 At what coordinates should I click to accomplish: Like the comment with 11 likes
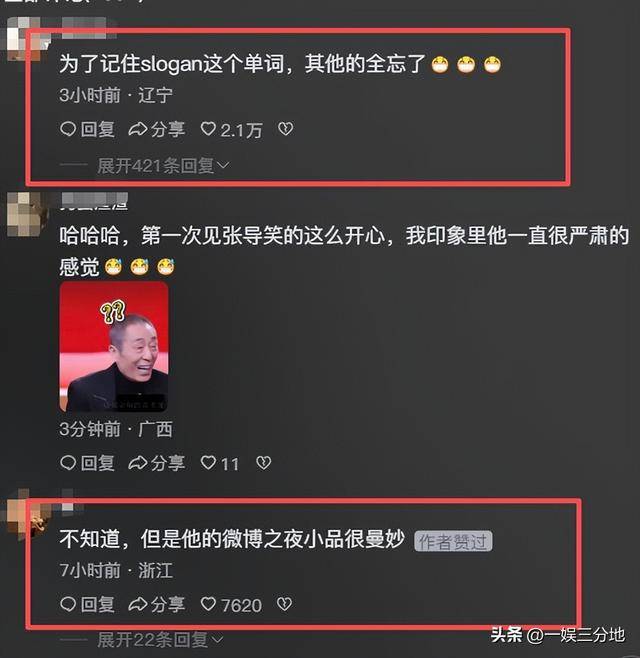pos(219,463)
